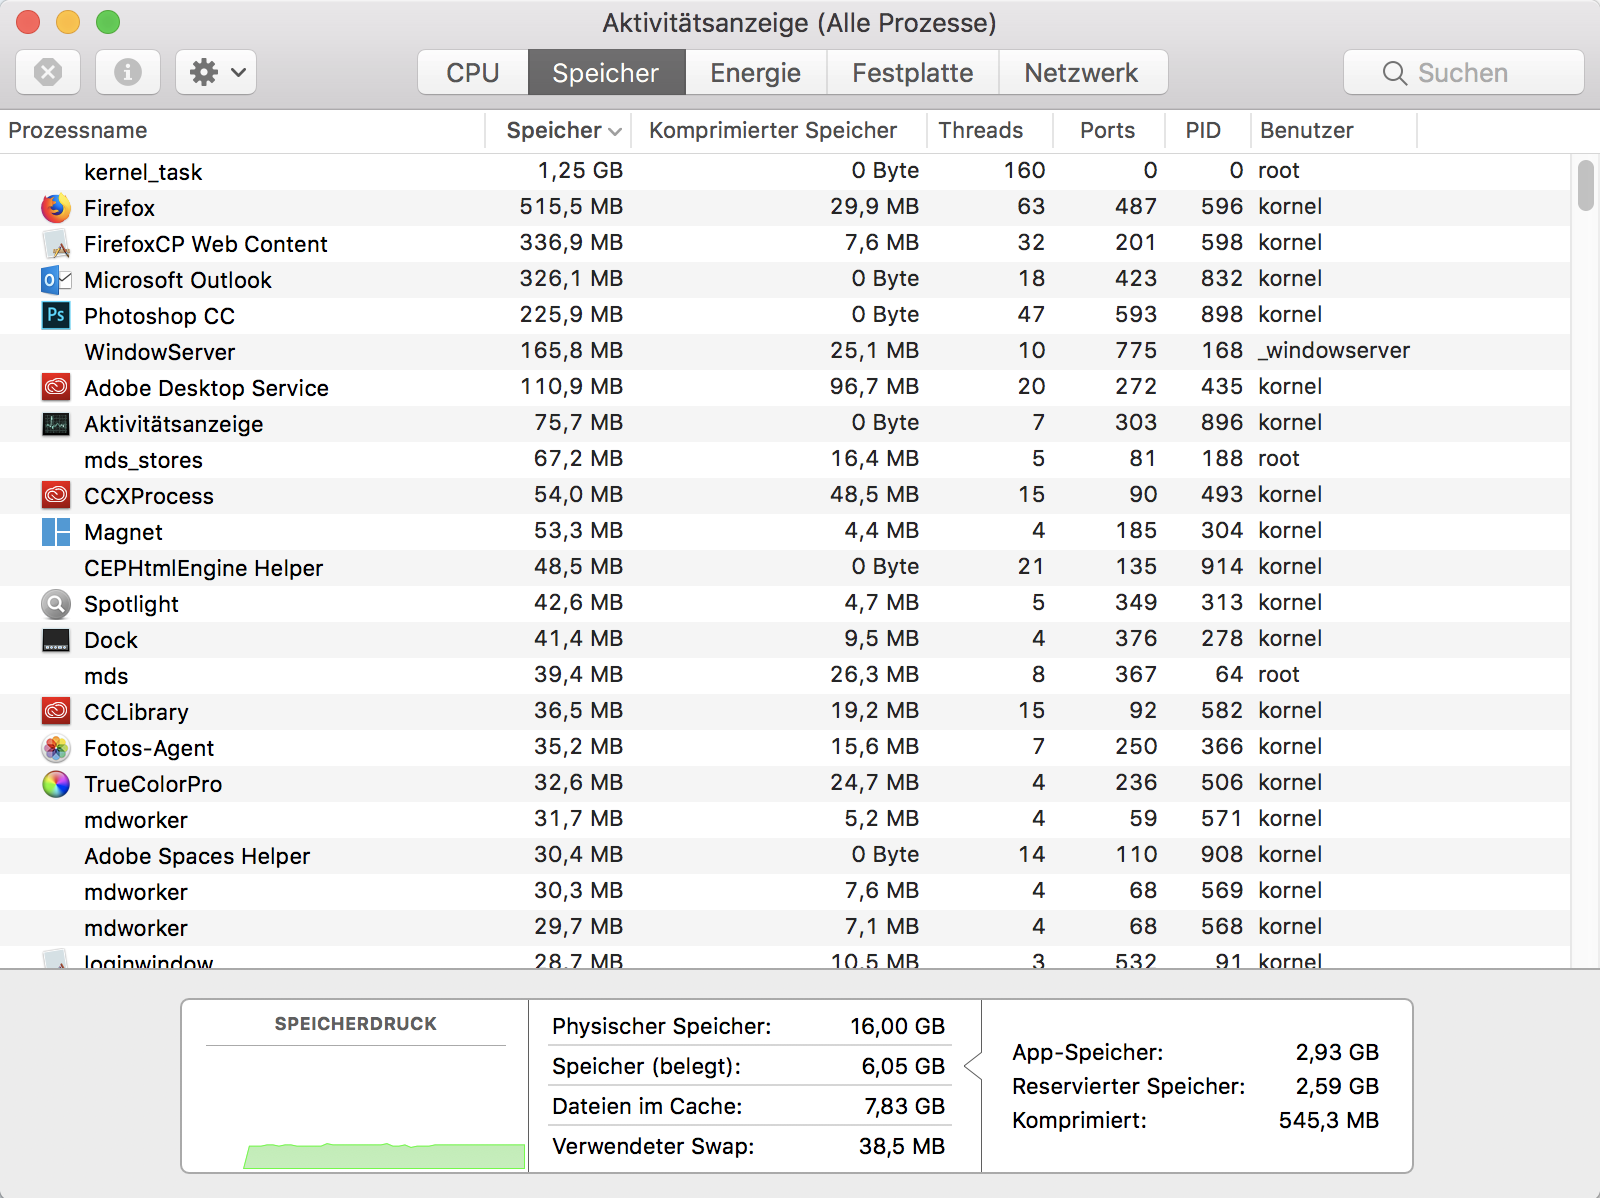Open the Netzwerk tab
Screen dimensions: 1600x1198
1082,72
